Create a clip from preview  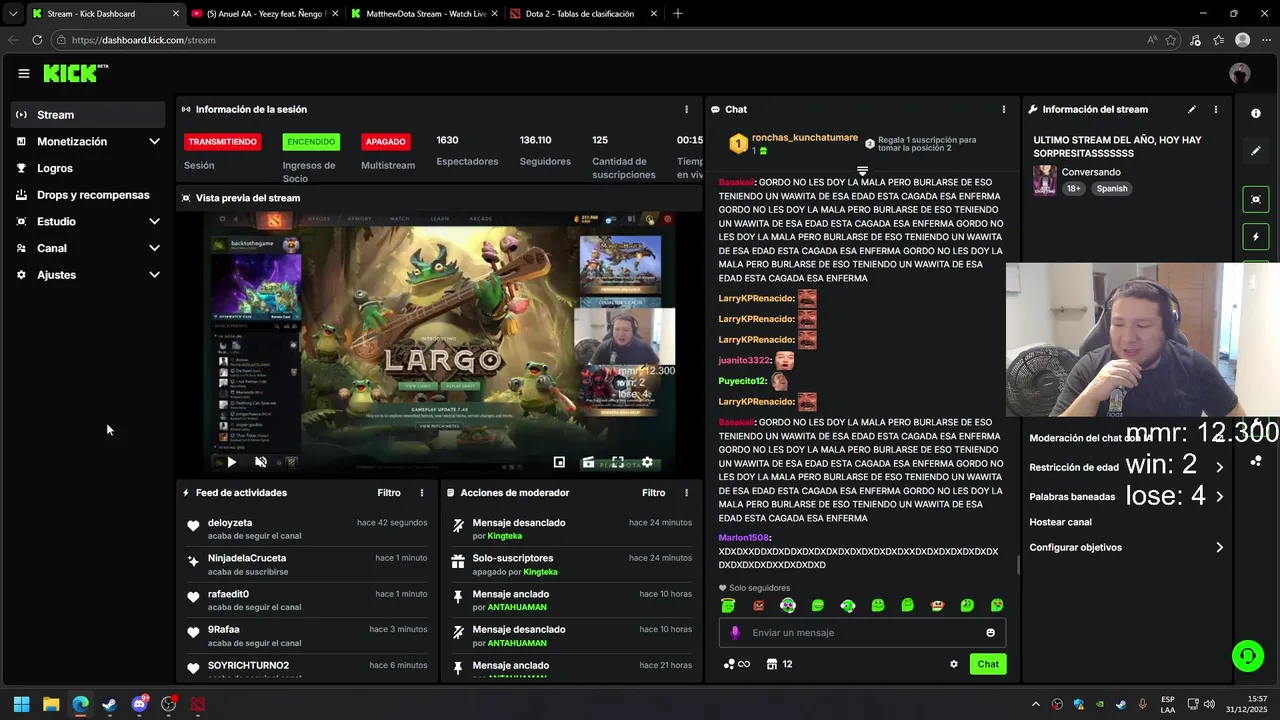coord(588,462)
